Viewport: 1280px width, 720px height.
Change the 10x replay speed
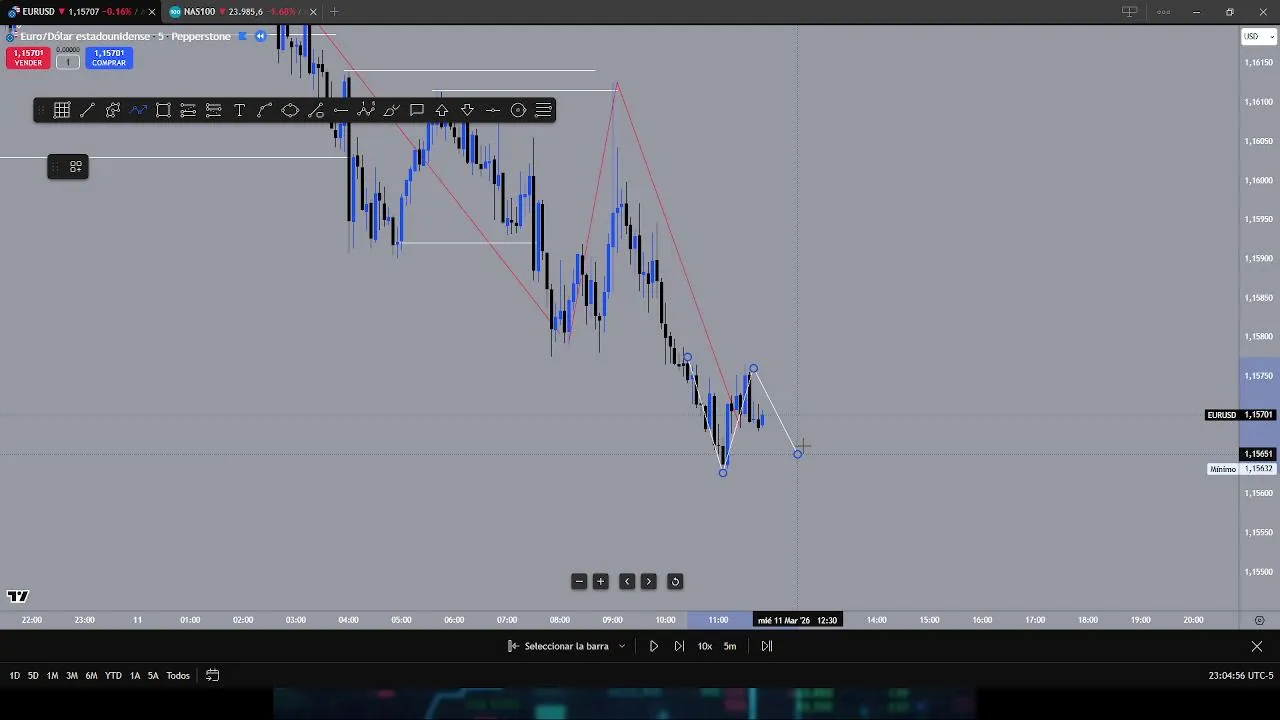[705, 646]
